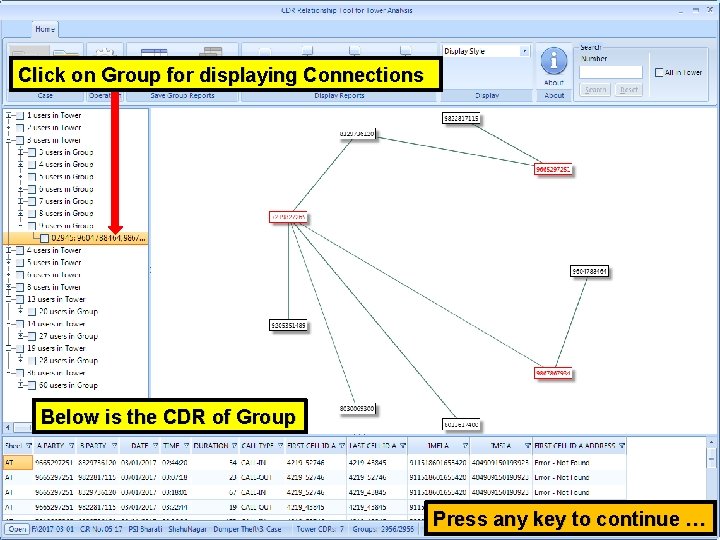Check the box for 13 users in Tower
This screenshot has height=540, width=720.
coord(20,299)
